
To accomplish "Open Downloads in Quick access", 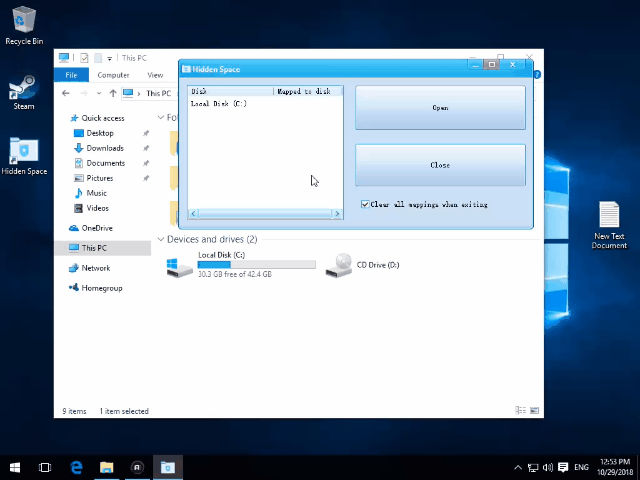I will click(105, 148).
